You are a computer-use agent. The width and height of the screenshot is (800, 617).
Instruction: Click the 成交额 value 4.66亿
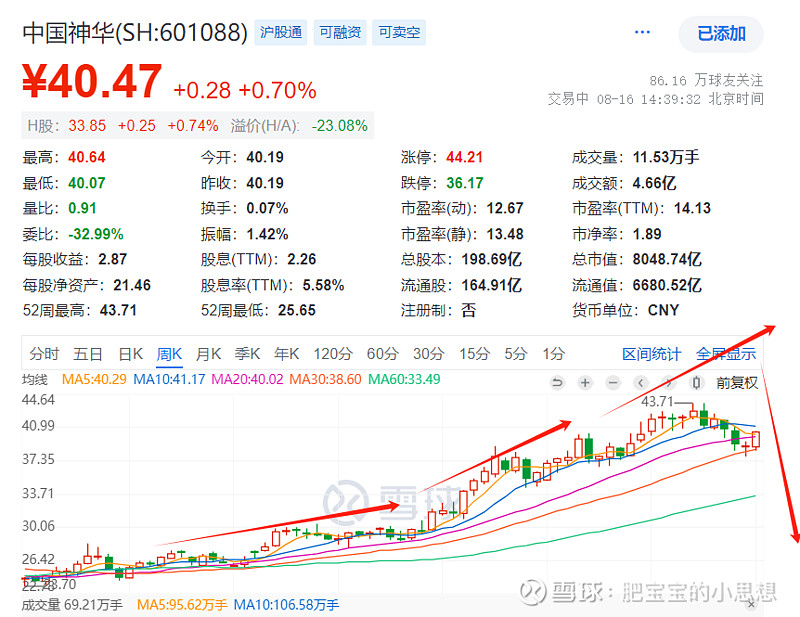[x=655, y=183]
